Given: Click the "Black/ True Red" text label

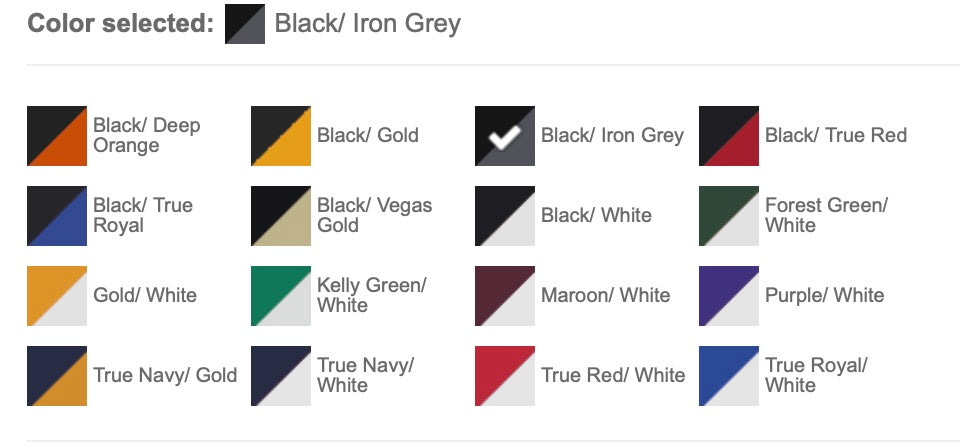Looking at the screenshot, I should tap(836, 136).
